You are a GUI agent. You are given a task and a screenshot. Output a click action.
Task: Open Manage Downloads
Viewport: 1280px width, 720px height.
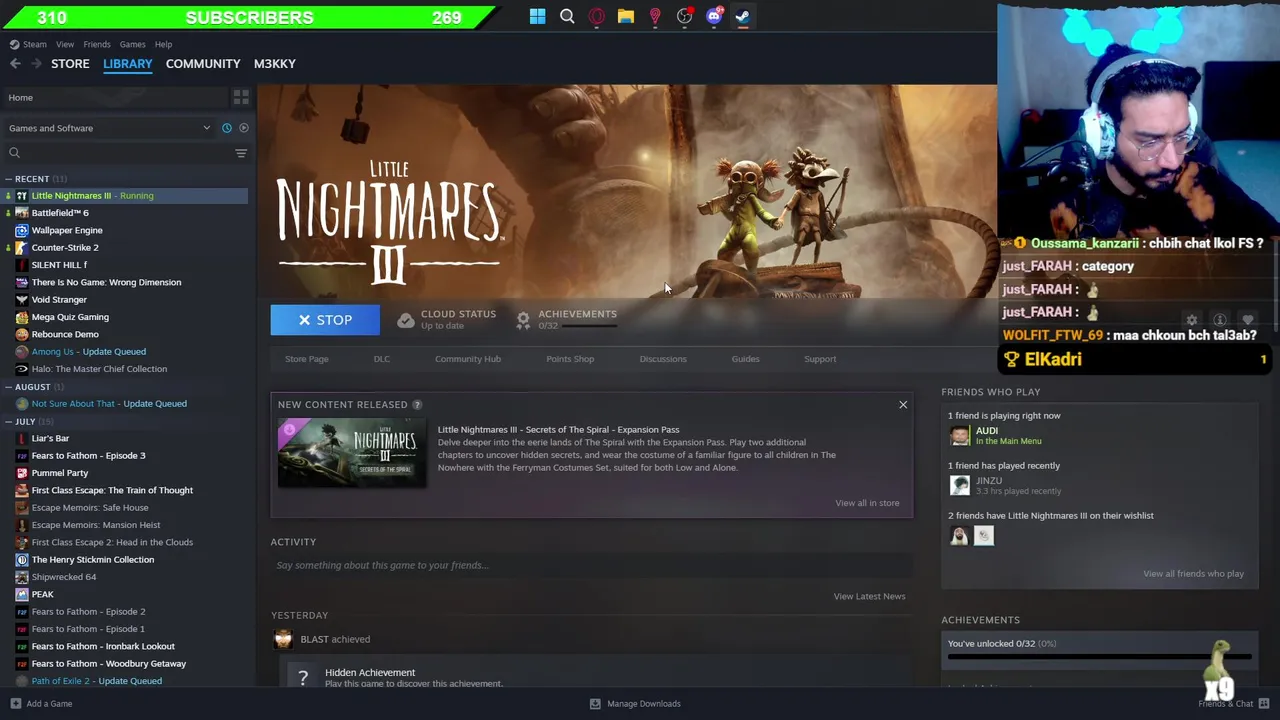635,704
